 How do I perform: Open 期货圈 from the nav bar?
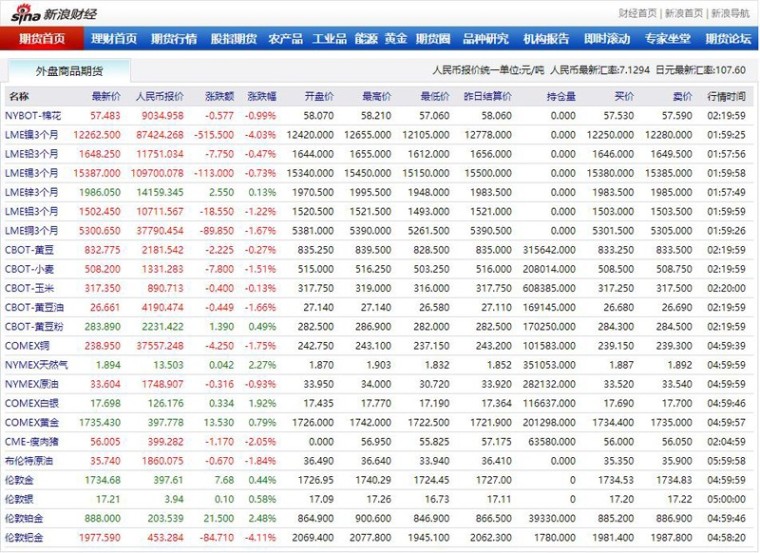[x=433, y=39]
